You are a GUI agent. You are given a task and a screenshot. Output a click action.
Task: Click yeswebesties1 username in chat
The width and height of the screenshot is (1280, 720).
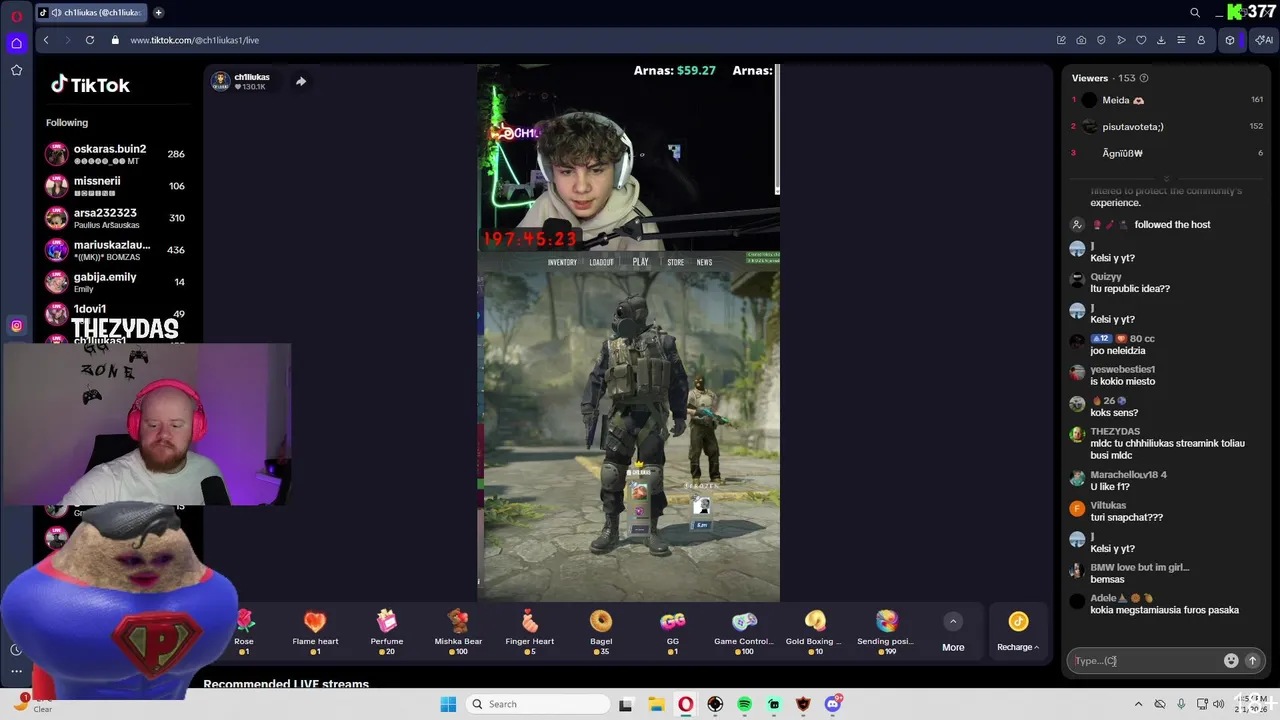tap(1123, 370)
